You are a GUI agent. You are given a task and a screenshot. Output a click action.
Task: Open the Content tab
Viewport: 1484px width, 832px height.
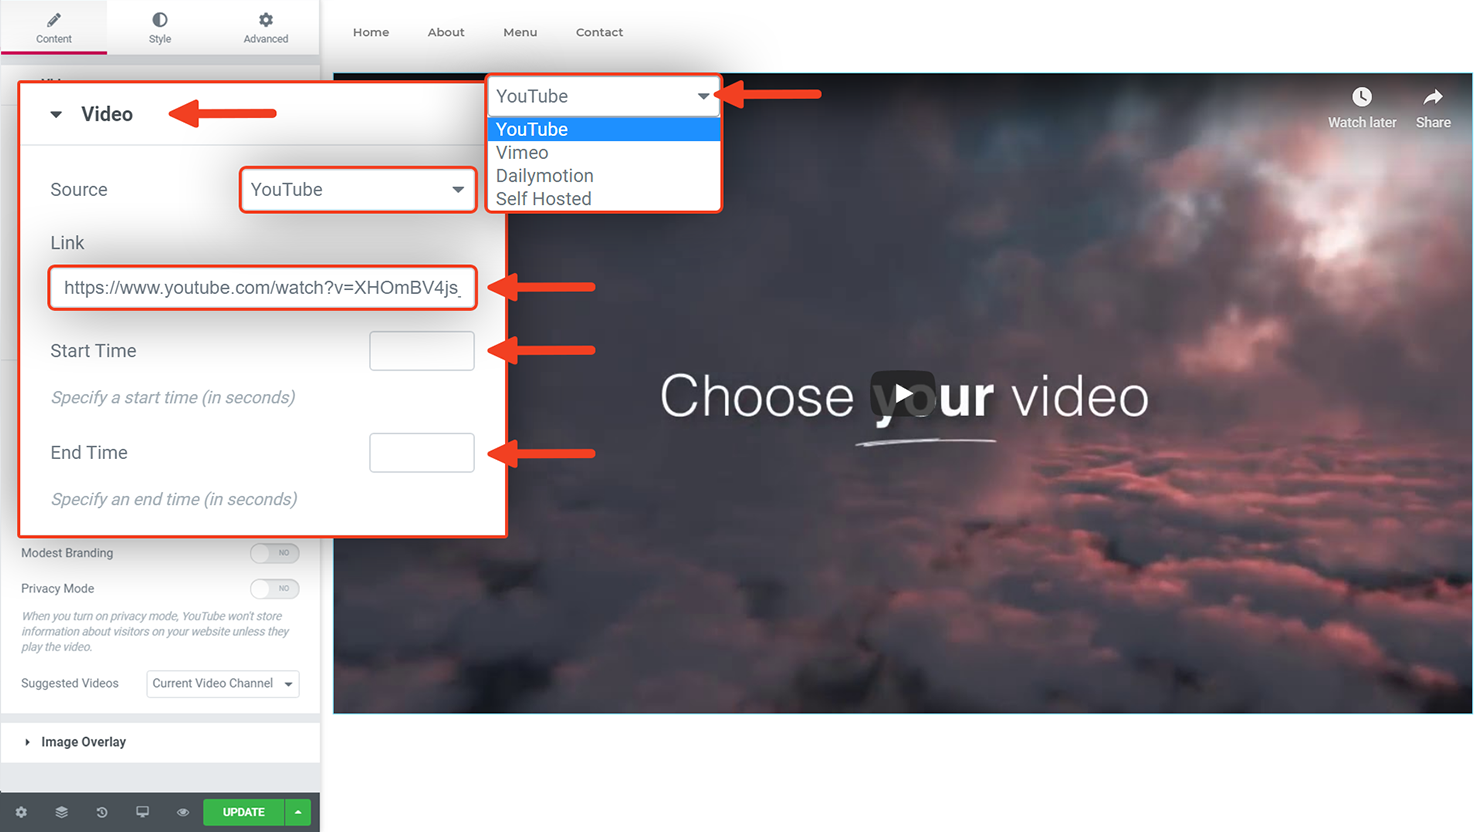tap(54, 28)
